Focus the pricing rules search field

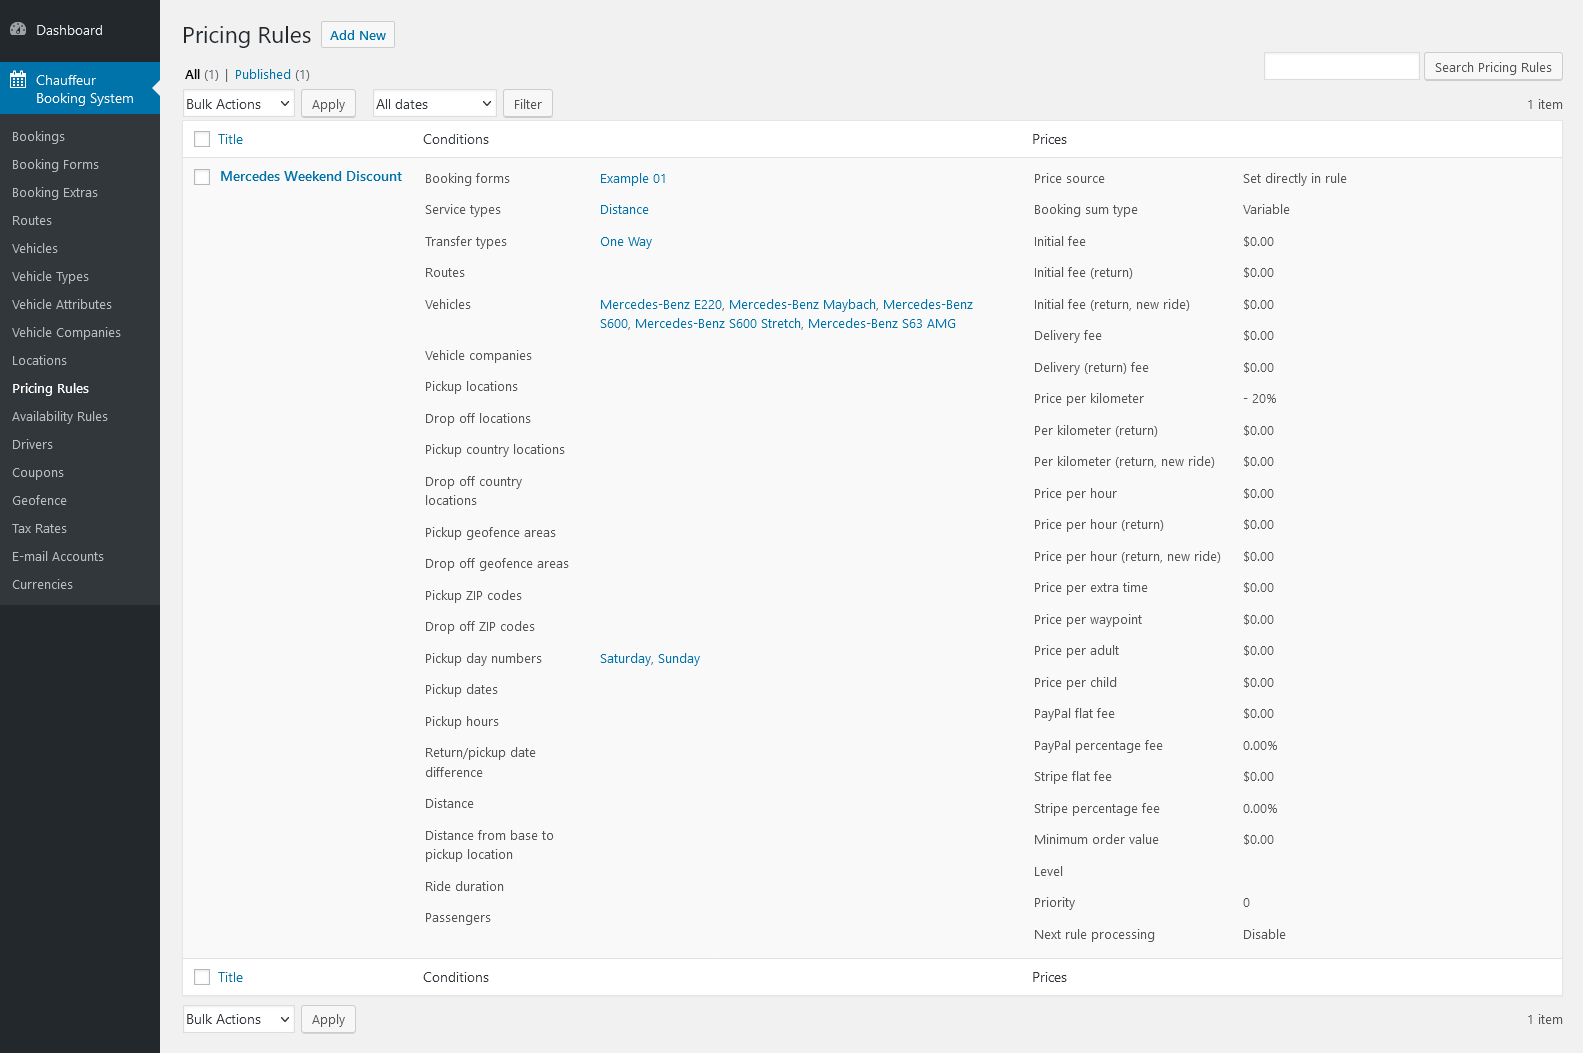pyautogui.click(x=1341, y=67)
